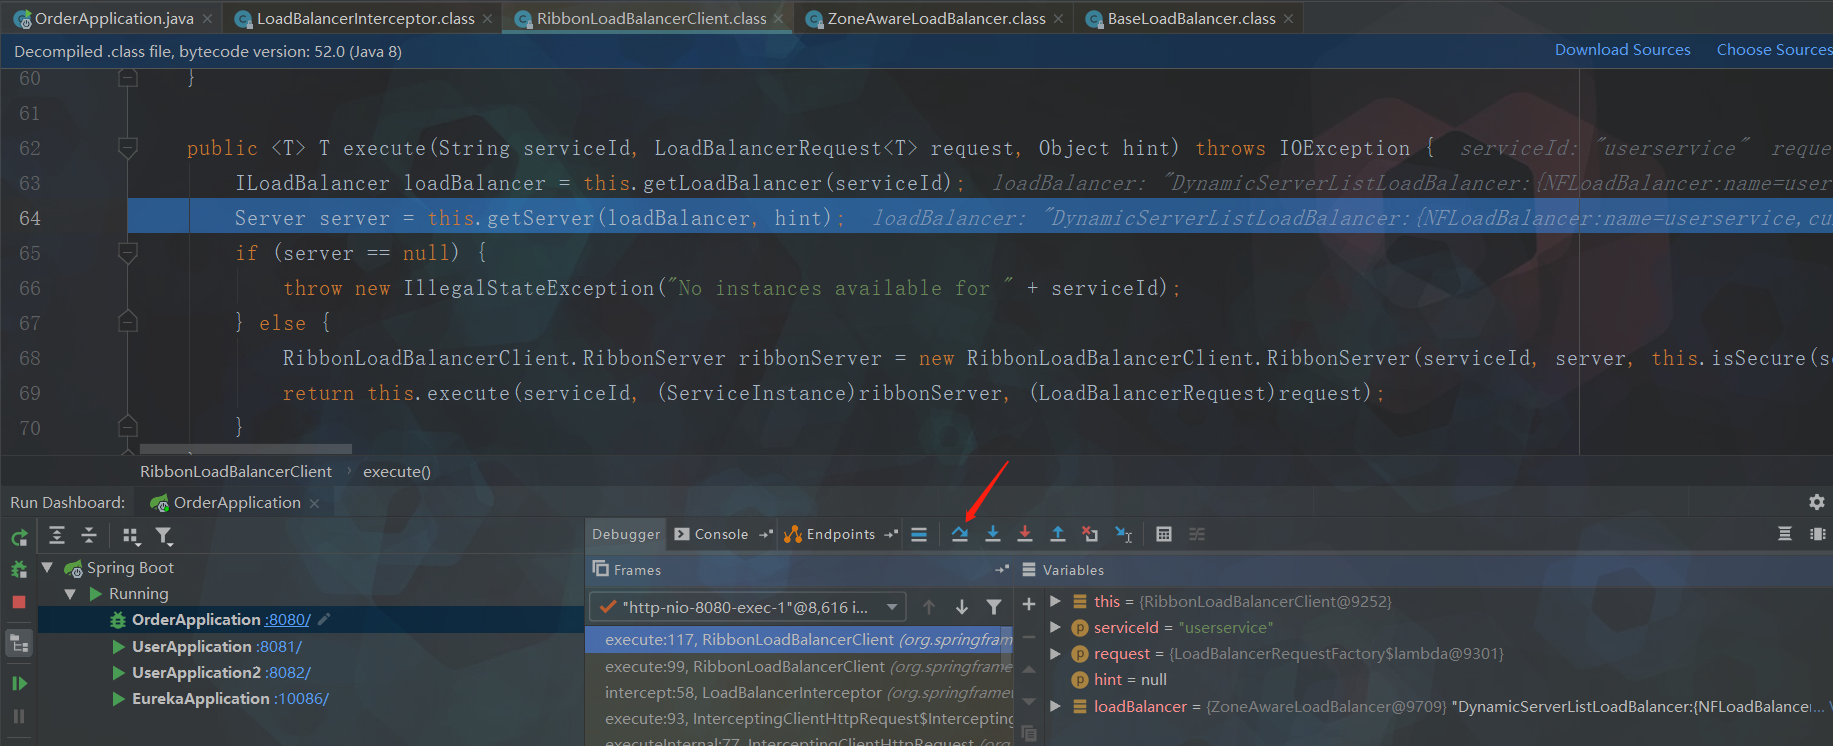Switch to OrderApplication.java tab

[114, 18]
